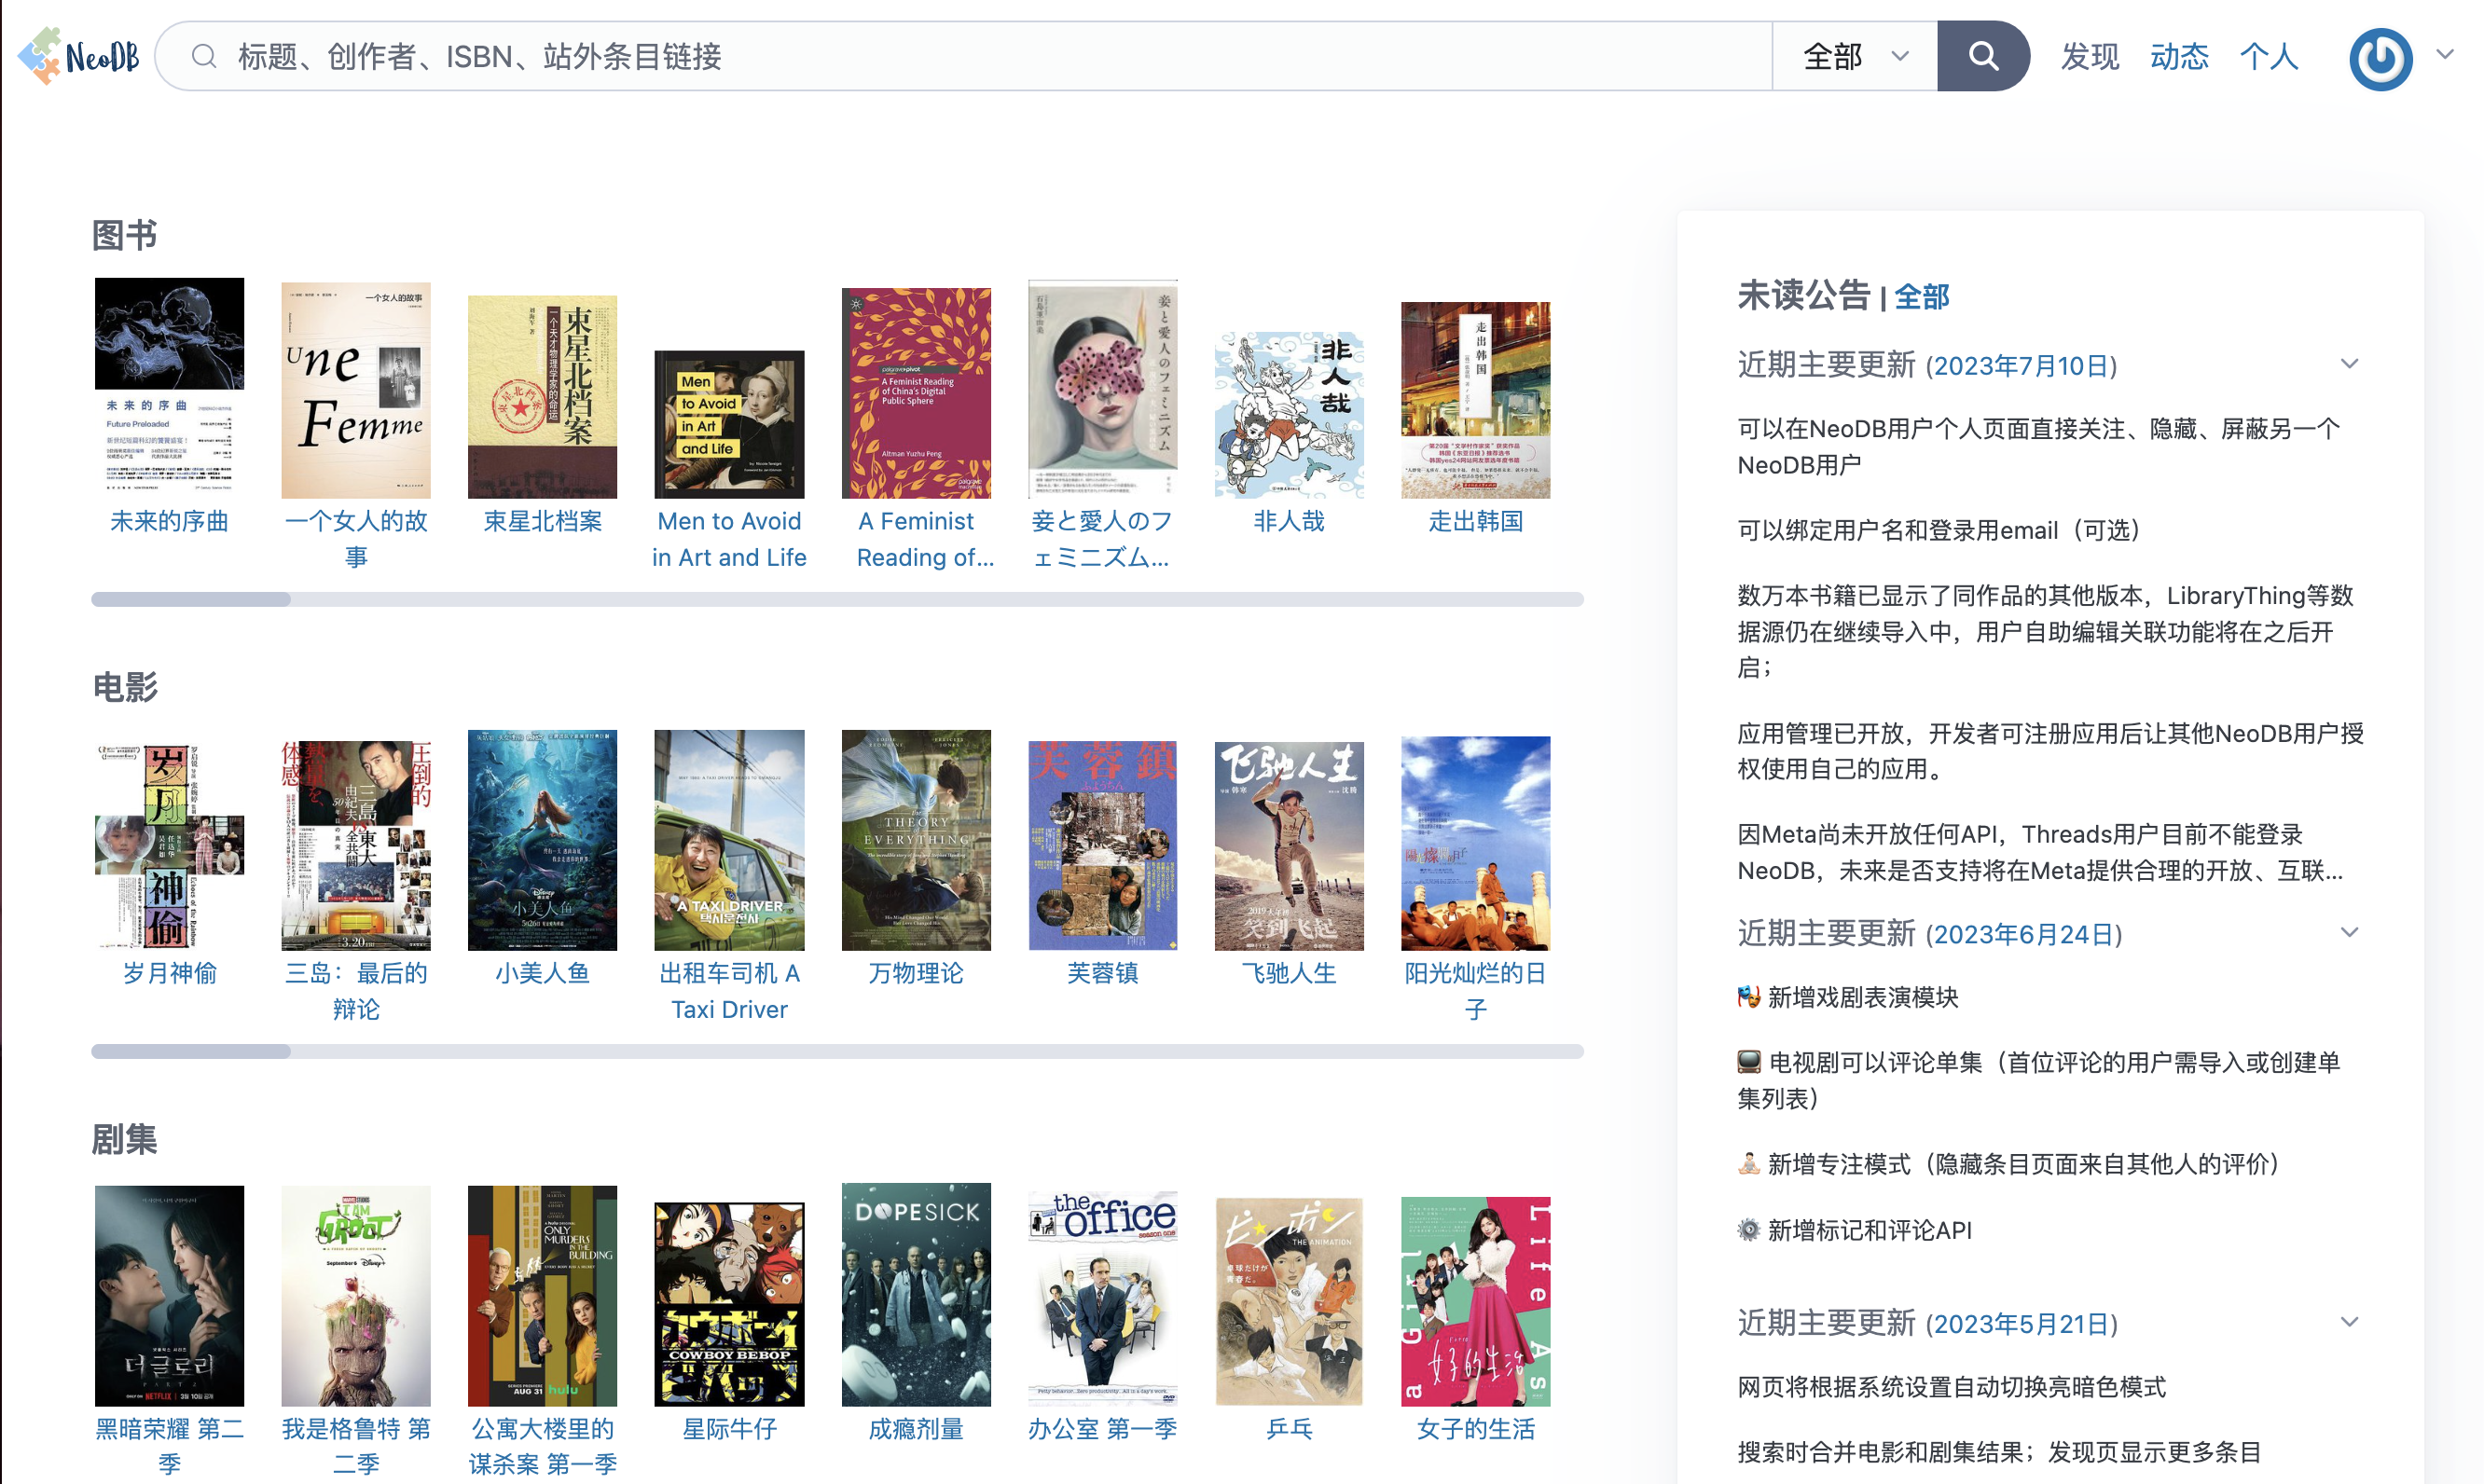Open 芙蓉镇 movie poster
2484x1484 pixels.
click(1102, 845)
